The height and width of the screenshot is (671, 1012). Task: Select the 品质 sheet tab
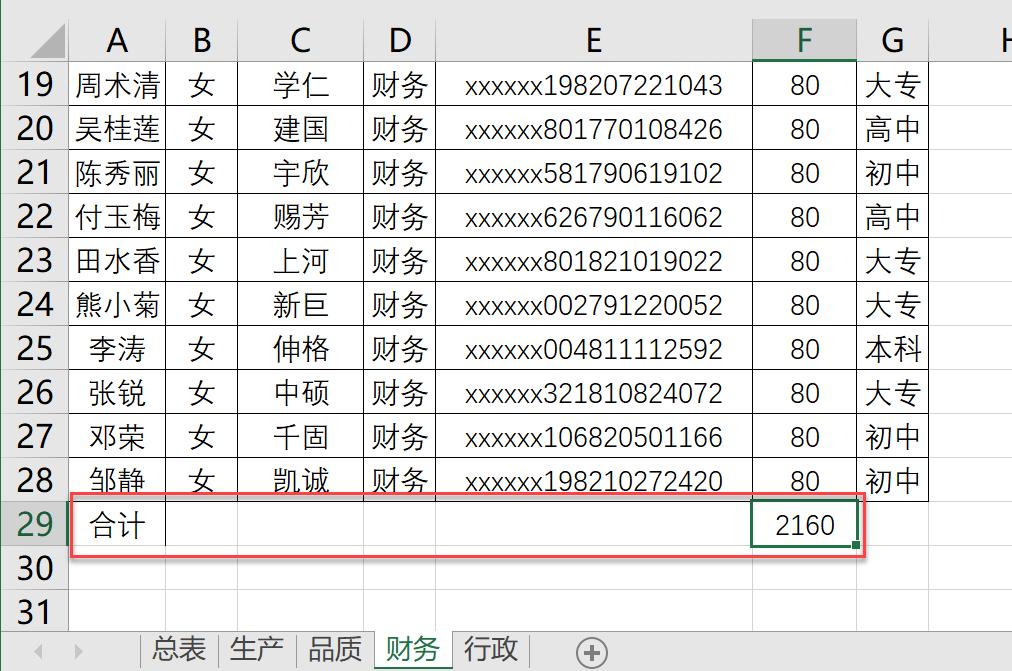tap(335, 650)
